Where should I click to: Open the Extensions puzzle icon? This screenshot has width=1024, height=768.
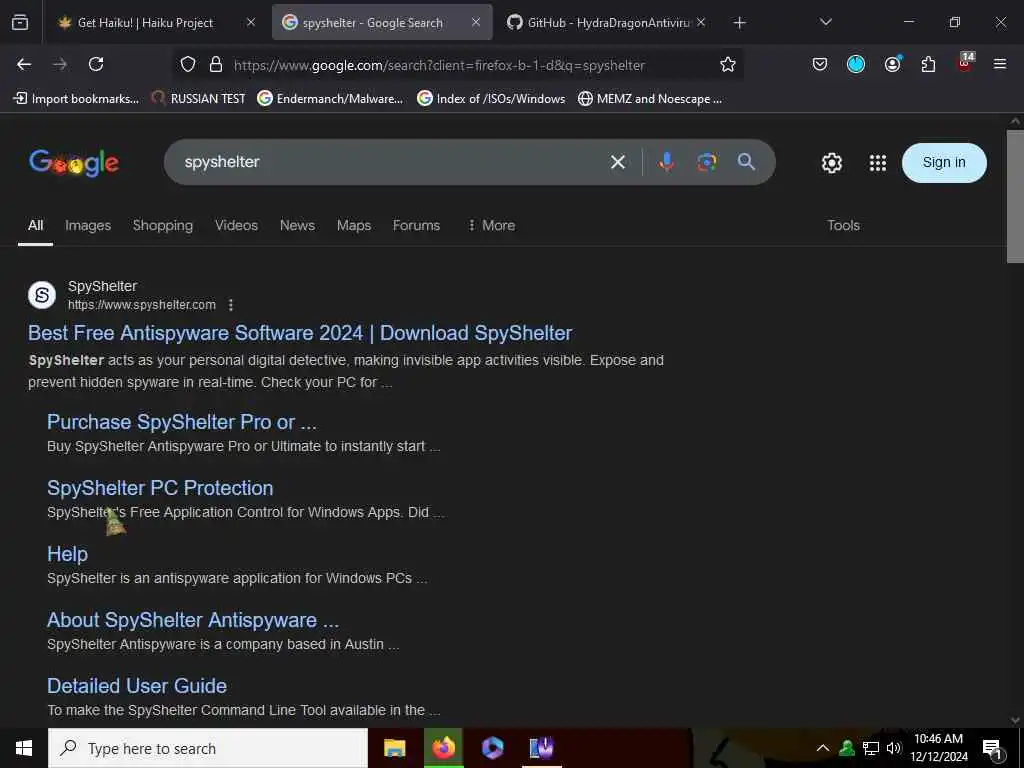[928, 64]
